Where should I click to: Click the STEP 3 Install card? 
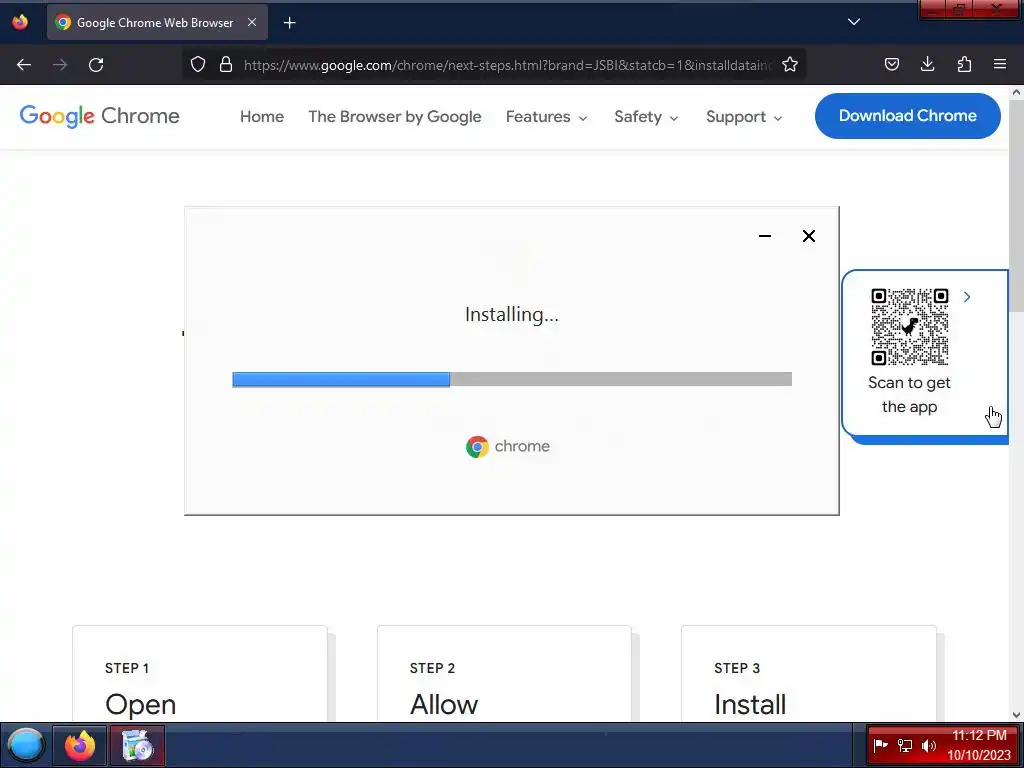(808, 673)
